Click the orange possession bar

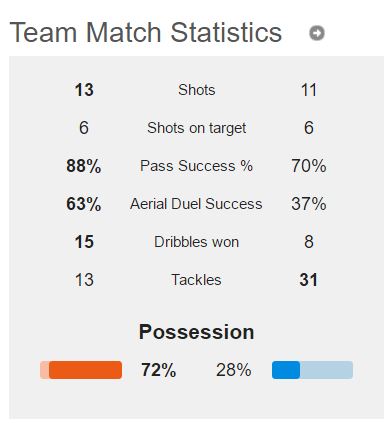point(81,370)
